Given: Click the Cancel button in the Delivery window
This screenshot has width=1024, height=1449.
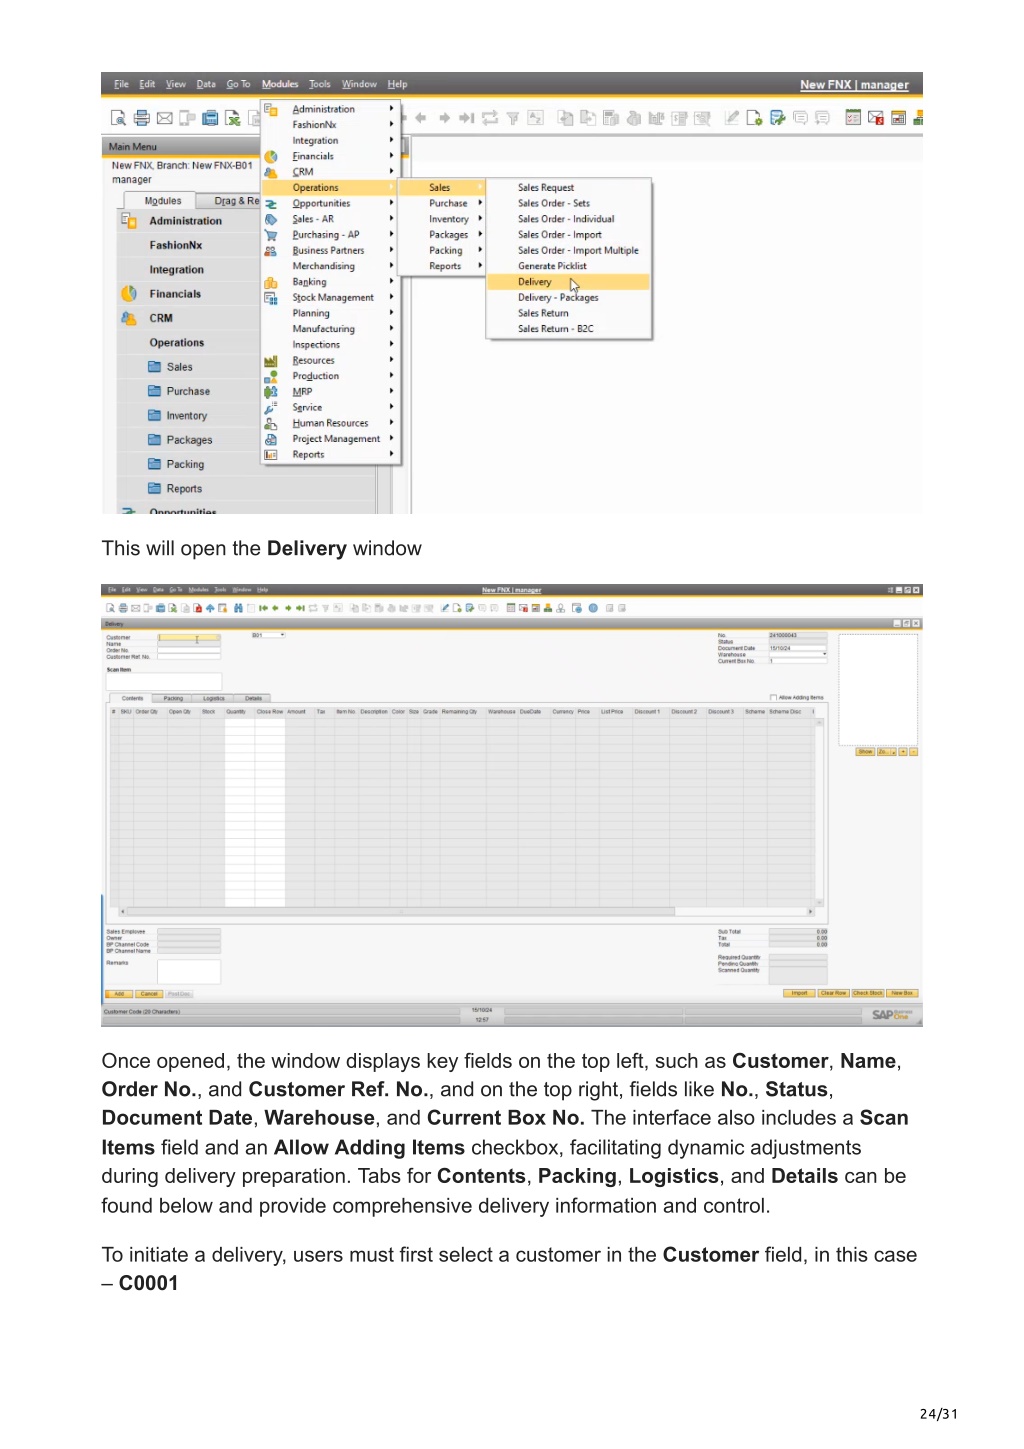Looking at the screenshot, I should coord(149,994).
